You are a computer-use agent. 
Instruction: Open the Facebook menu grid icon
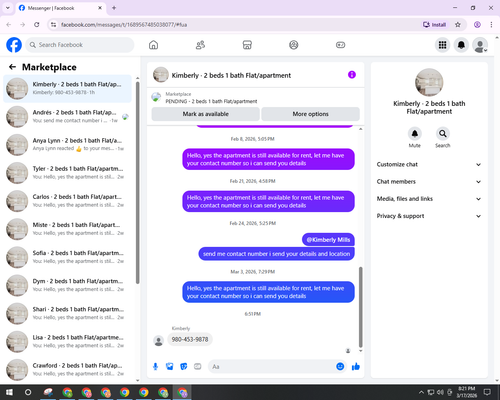[x=442, y=45]
